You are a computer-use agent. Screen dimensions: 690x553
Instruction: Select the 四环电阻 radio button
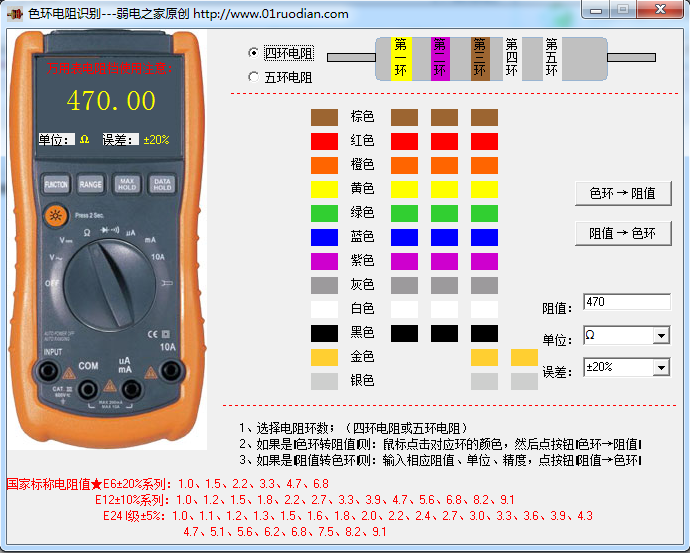click(253, 52)
